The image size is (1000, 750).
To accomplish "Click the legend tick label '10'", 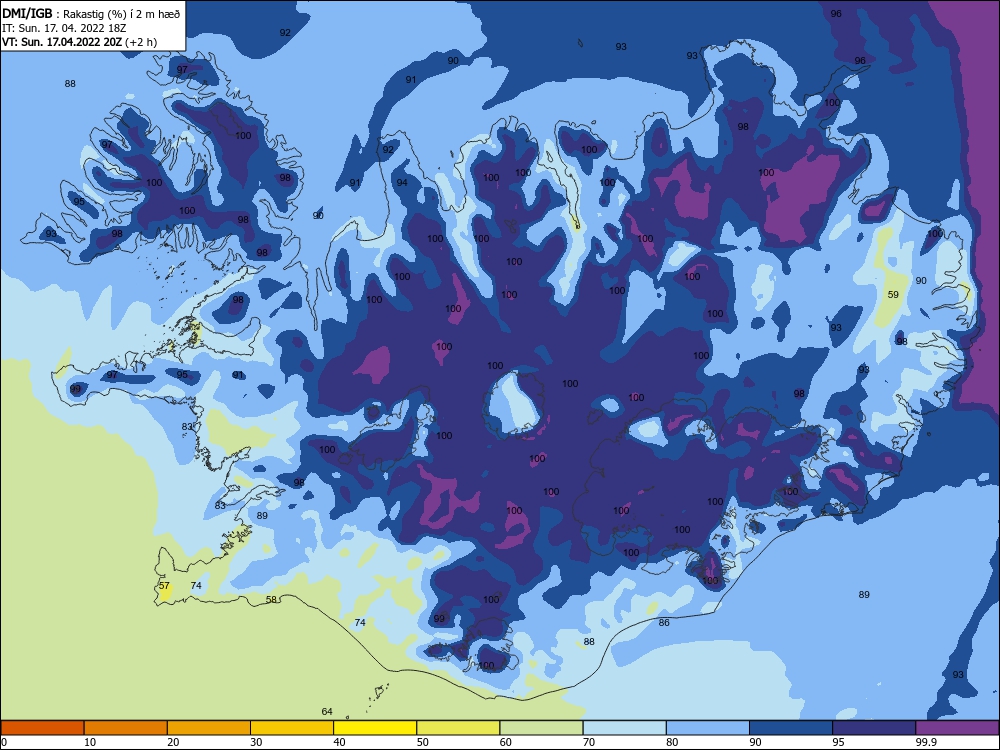I will [90, 742].
